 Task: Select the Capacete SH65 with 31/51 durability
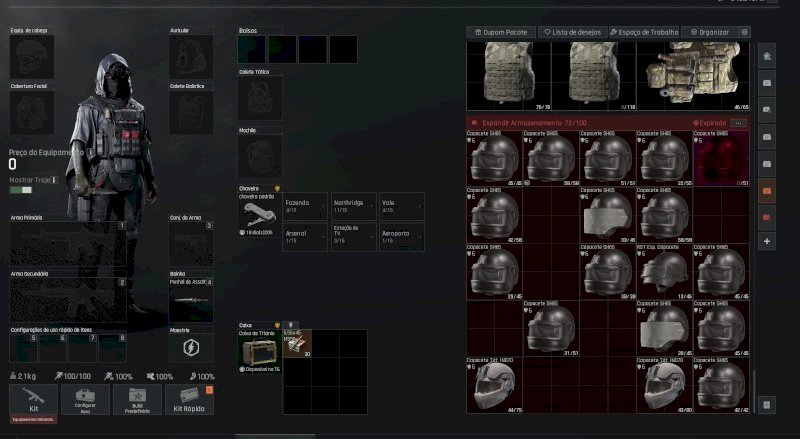[551, 329]
